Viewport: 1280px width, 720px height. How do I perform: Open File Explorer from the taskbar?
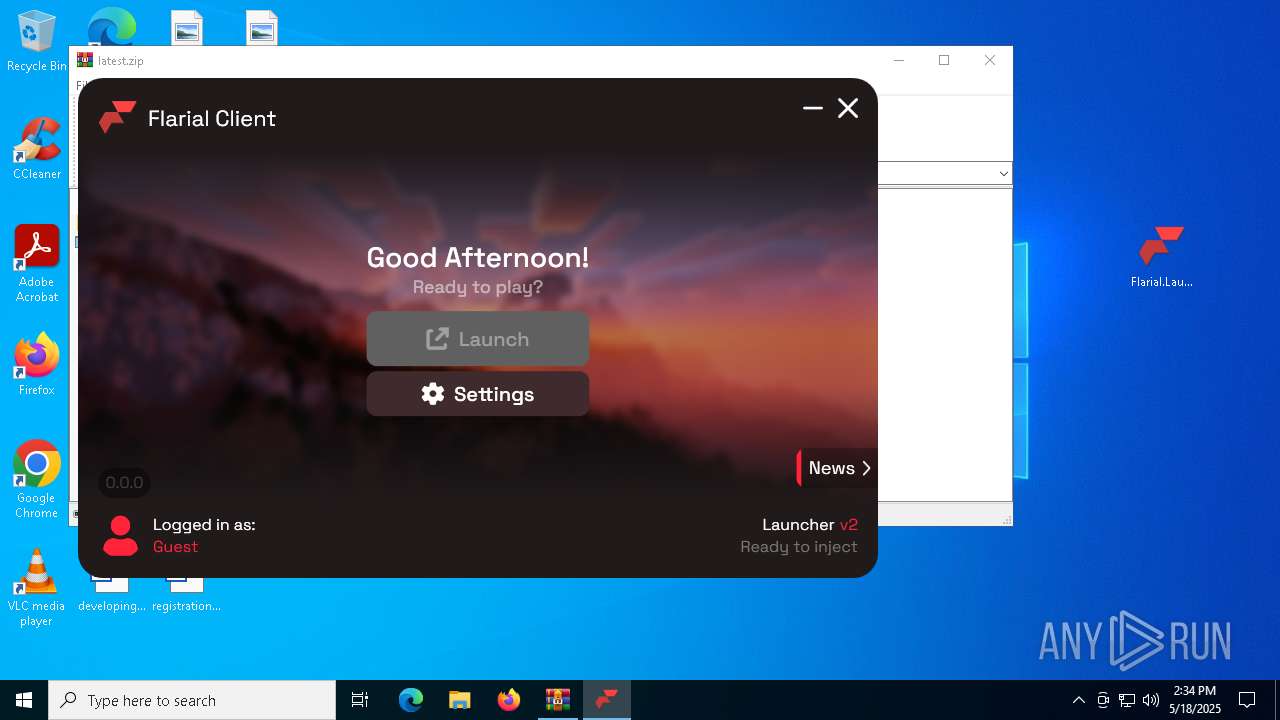tap(459, 700)
